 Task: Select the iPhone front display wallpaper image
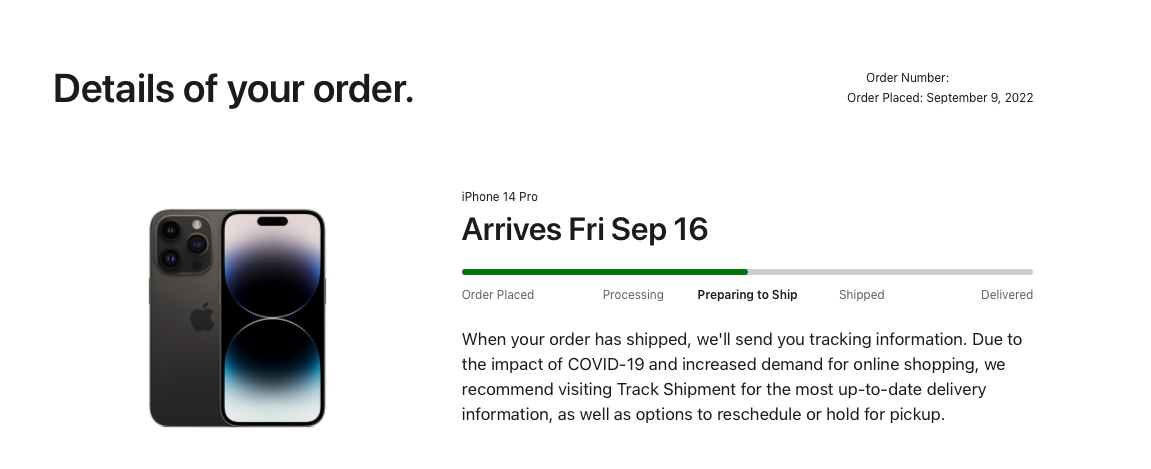pos(272,318)
